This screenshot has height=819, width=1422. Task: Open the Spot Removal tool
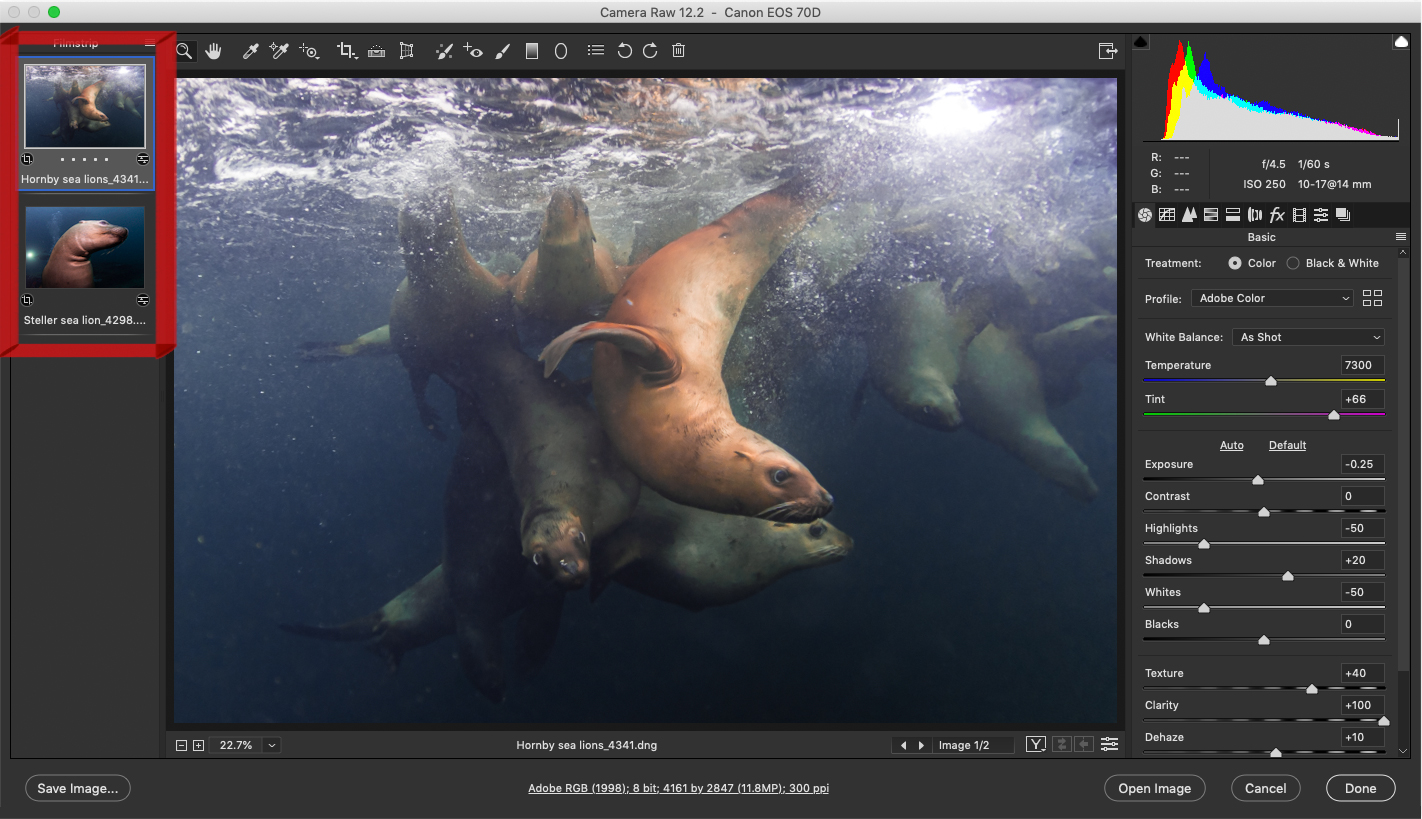tap(444, 50)
